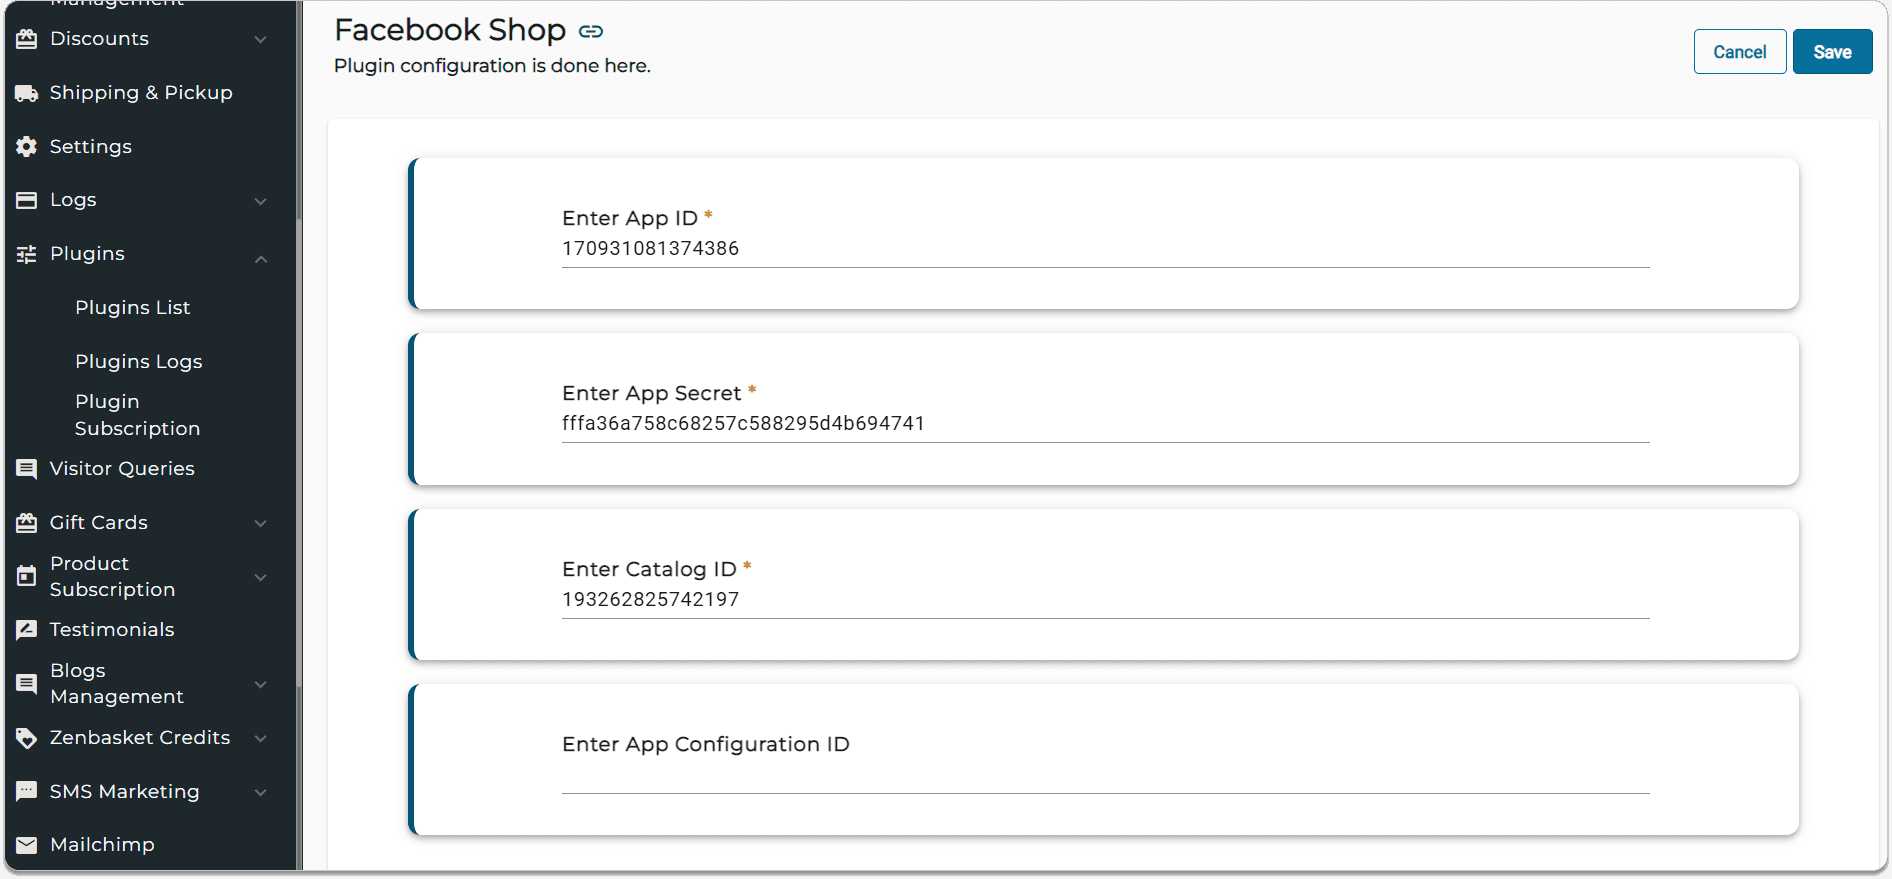Click the Testimonials icon in sidebar

coord(27,630)
